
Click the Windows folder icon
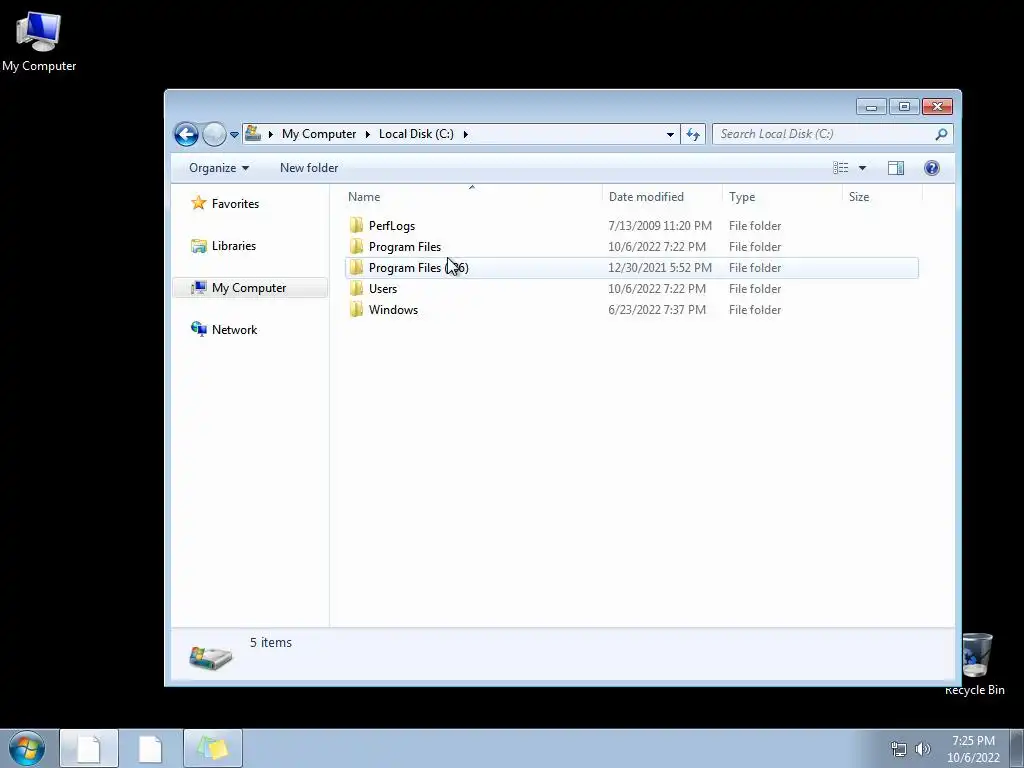pyautogui.click(x=356, y=309)
